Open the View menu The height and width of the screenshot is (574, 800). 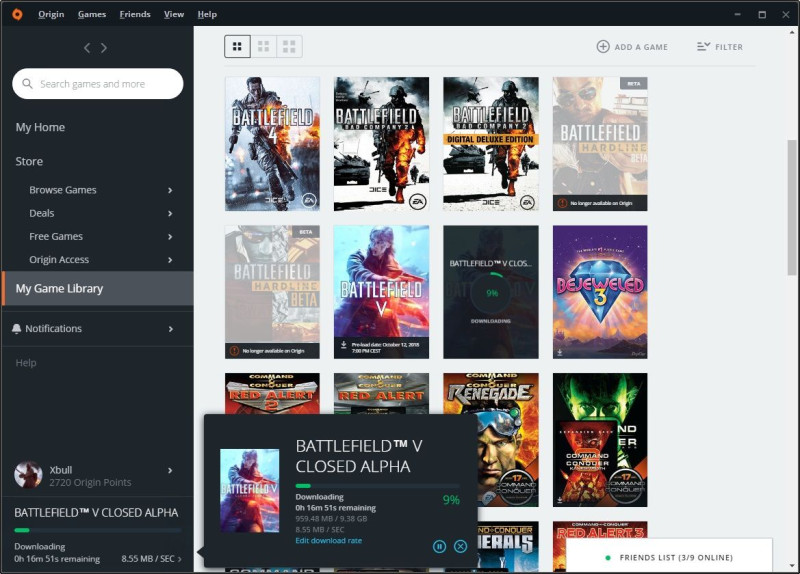174,14
